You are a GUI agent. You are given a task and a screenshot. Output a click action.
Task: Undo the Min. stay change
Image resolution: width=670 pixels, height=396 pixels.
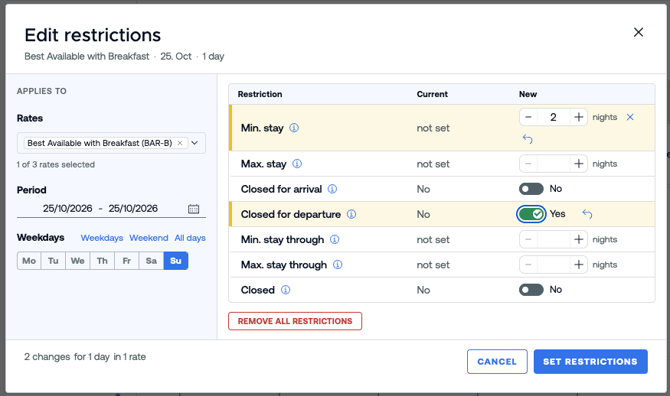point(528,139)
